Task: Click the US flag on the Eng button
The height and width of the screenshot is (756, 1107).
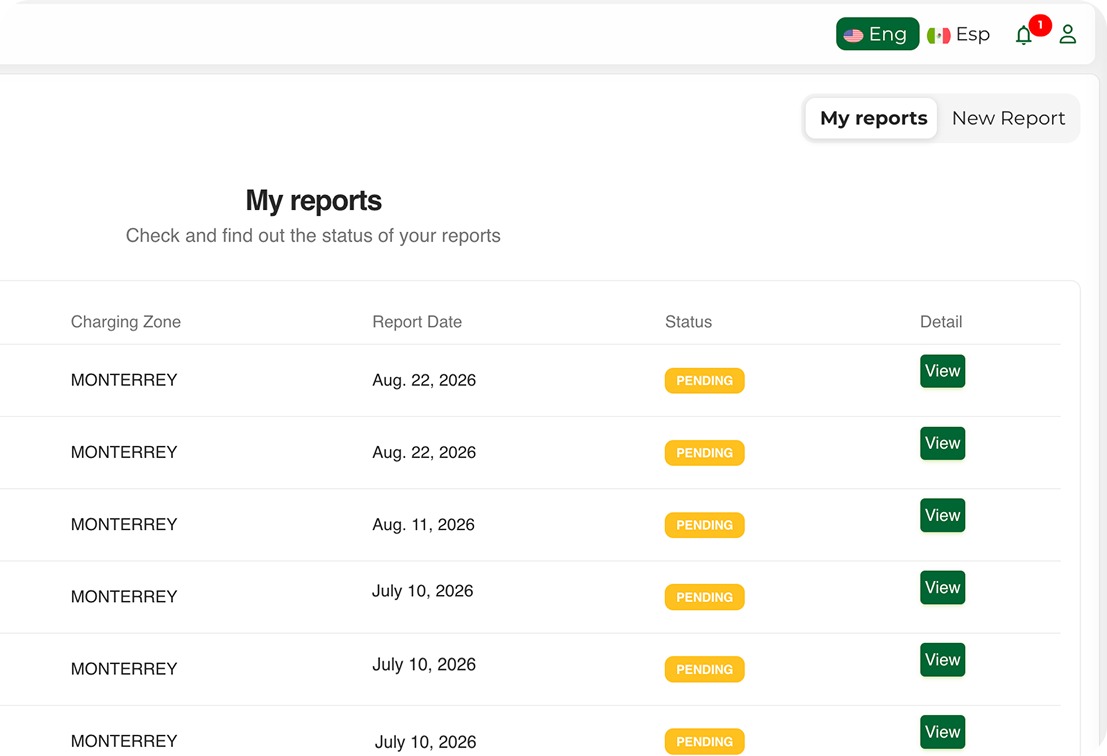Action: pos(853,34)
